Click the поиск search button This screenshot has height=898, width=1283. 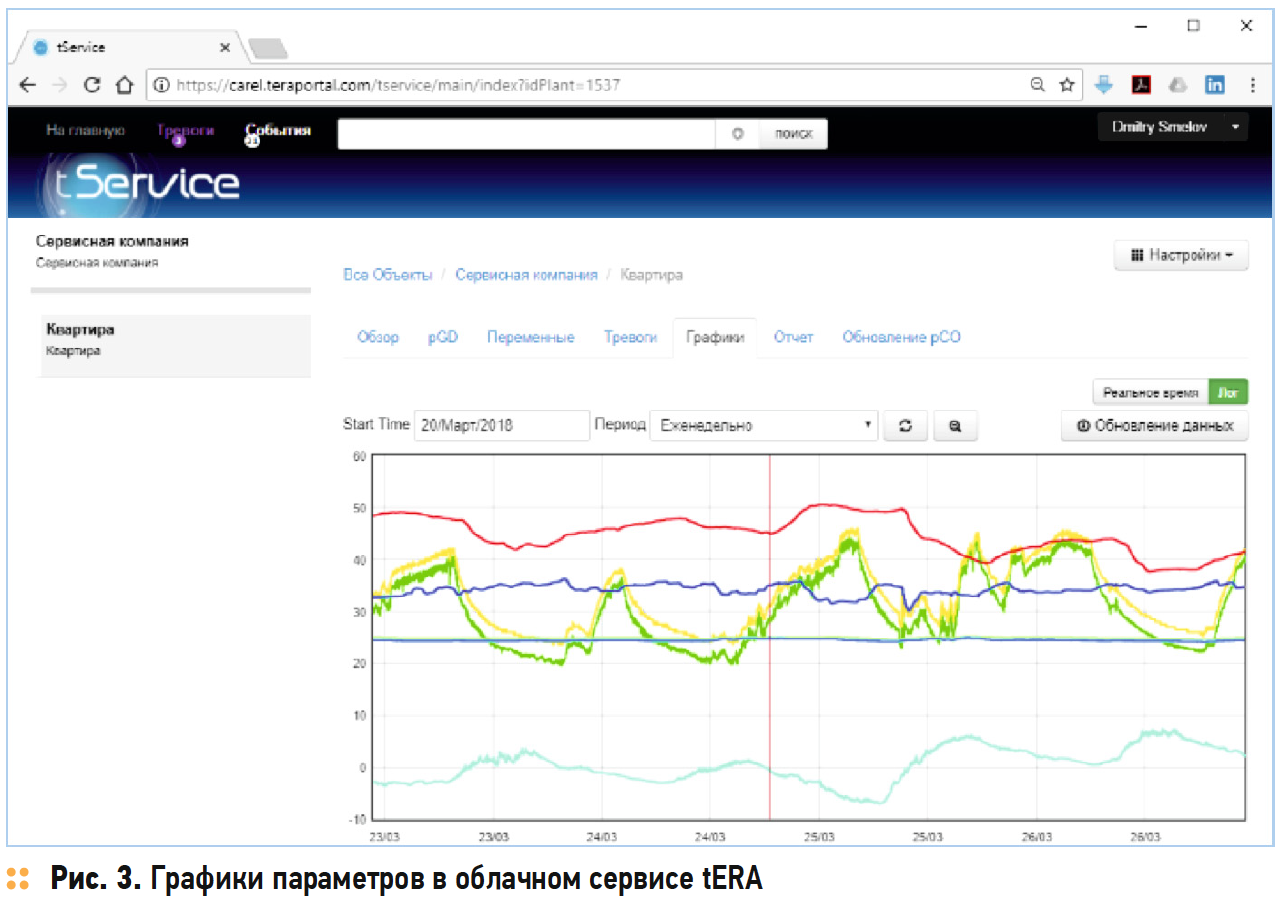pos(793,134)
